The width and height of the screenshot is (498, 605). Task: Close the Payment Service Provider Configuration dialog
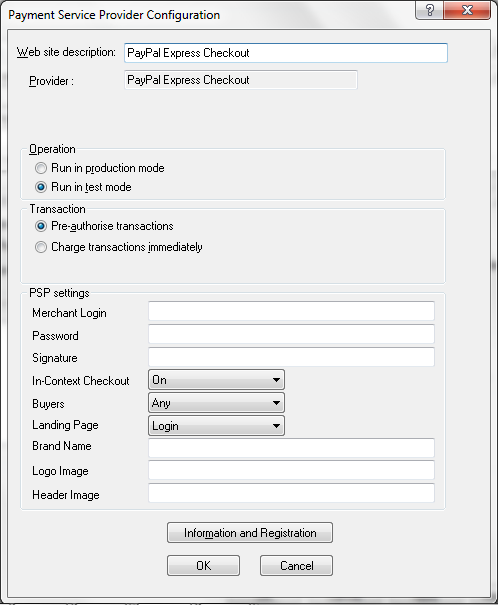point(467,10)
